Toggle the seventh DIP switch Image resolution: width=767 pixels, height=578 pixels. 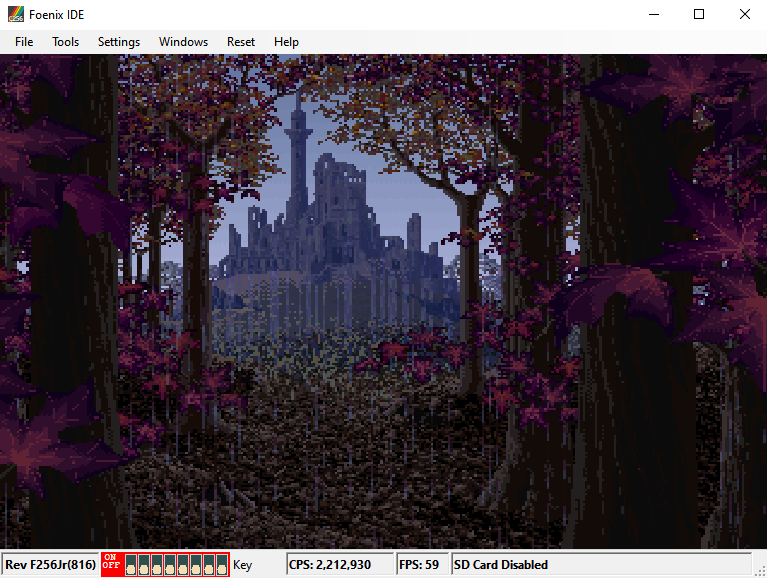click(209, 564)
